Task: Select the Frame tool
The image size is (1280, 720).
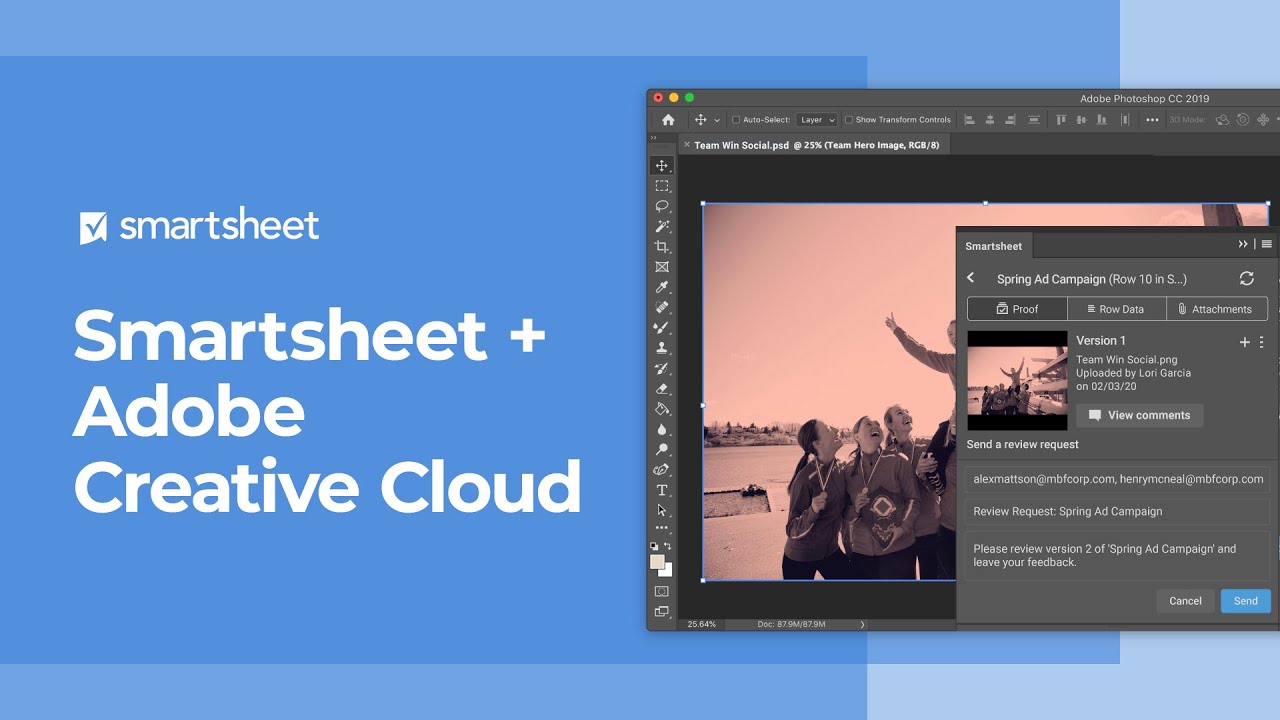Action: (662, 267)
